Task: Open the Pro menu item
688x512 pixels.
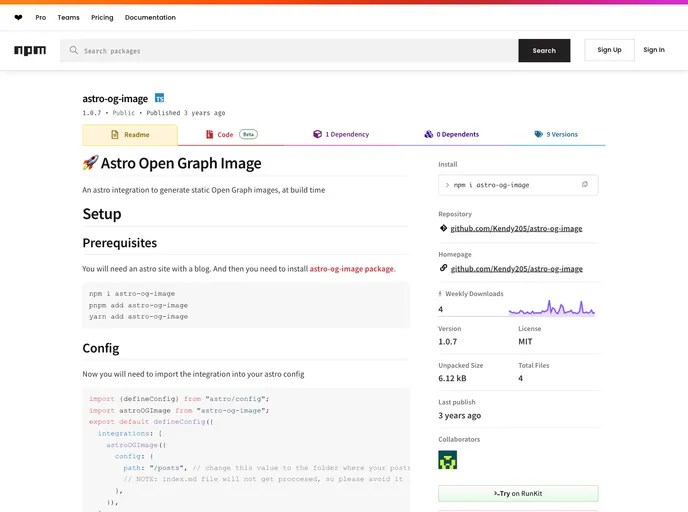Action: (x=40, y=18)
